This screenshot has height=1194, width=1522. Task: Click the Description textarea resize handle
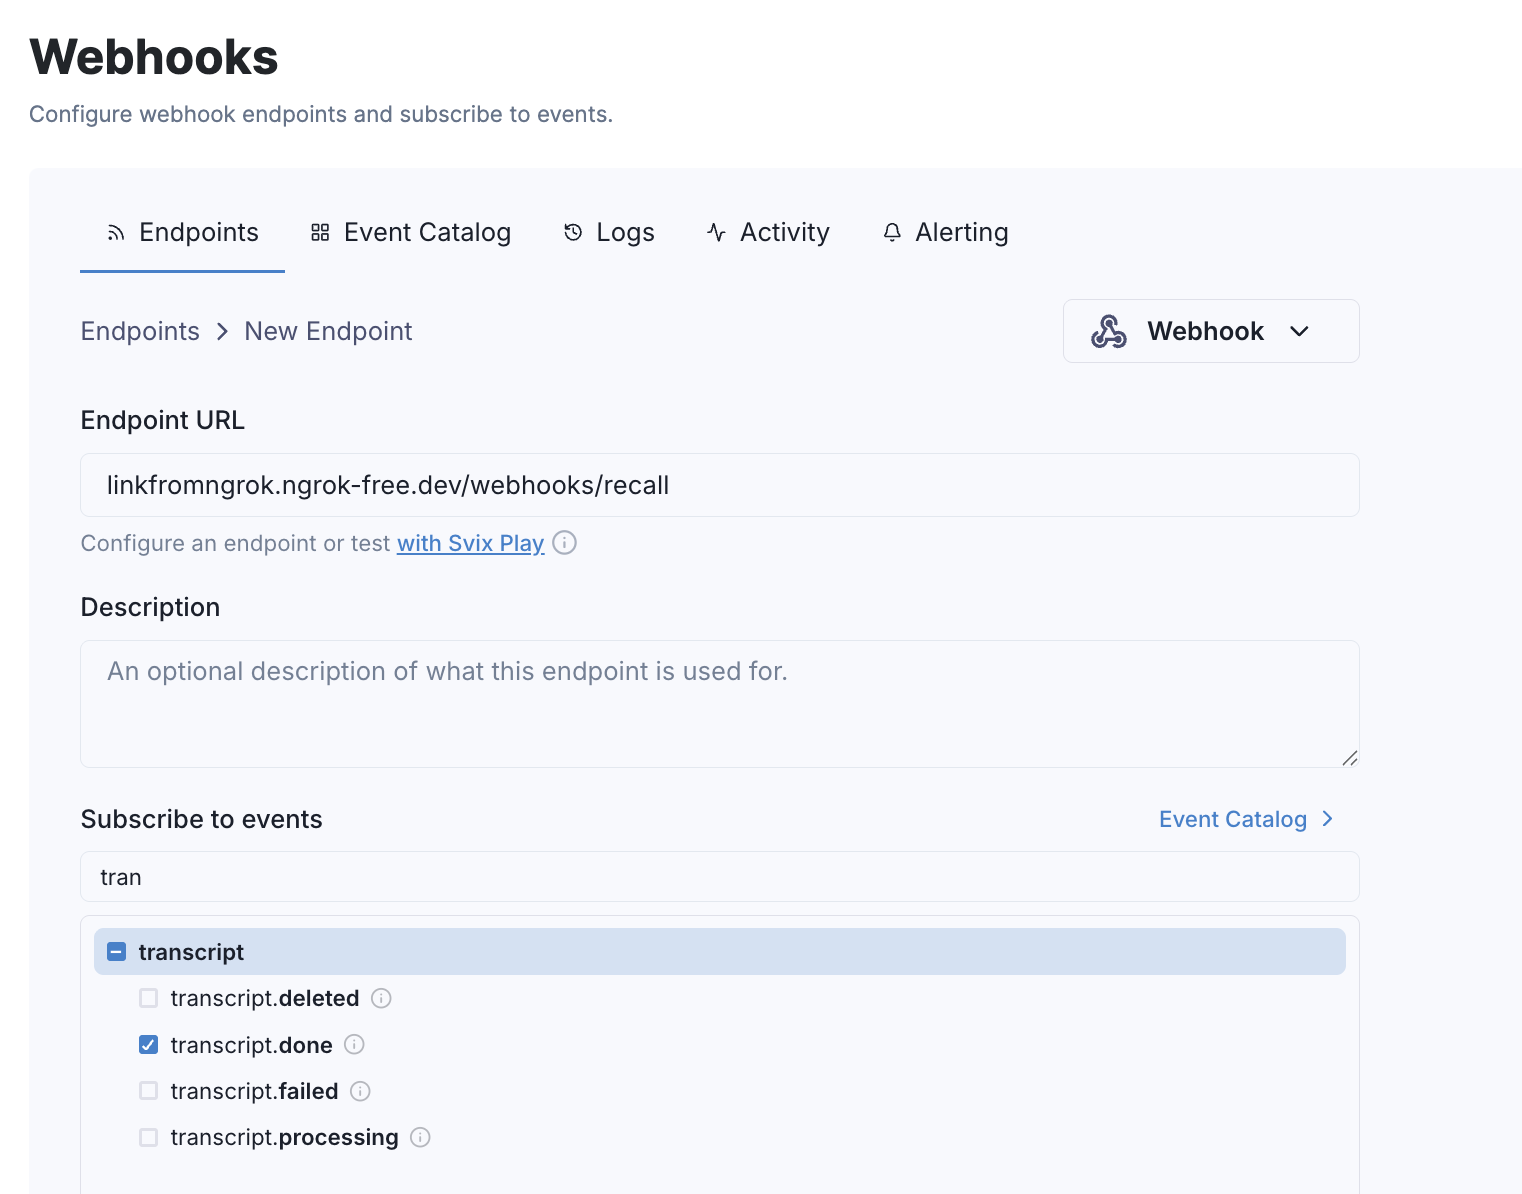click(x=1349, y=758)
